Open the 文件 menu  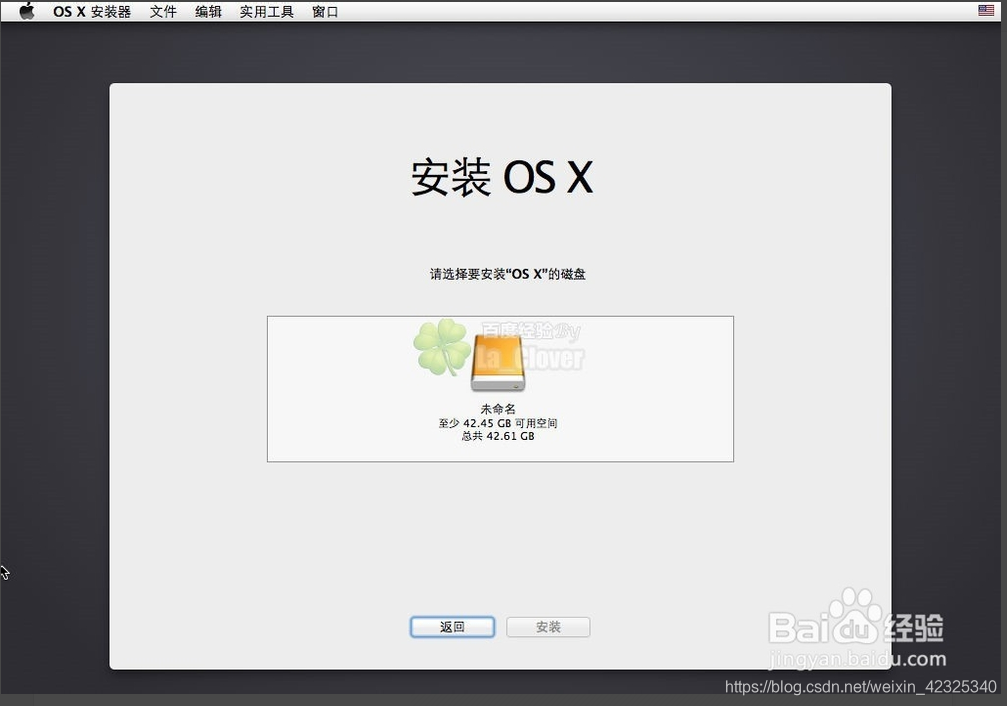click(x=163, y=12)
